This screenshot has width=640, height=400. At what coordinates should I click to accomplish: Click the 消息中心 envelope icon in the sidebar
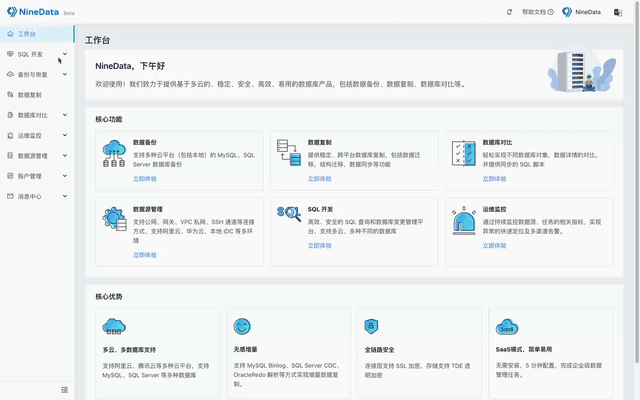coord(10,196)
